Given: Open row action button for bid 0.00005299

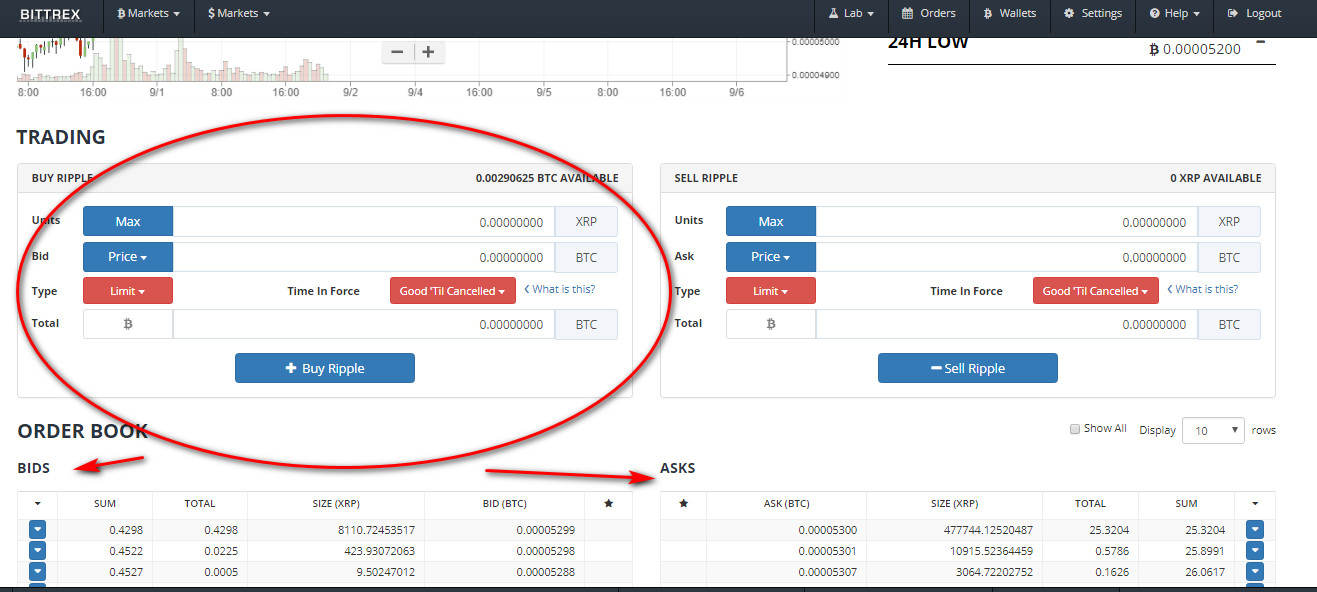Looking at the screenshot, I should [37, 529].
